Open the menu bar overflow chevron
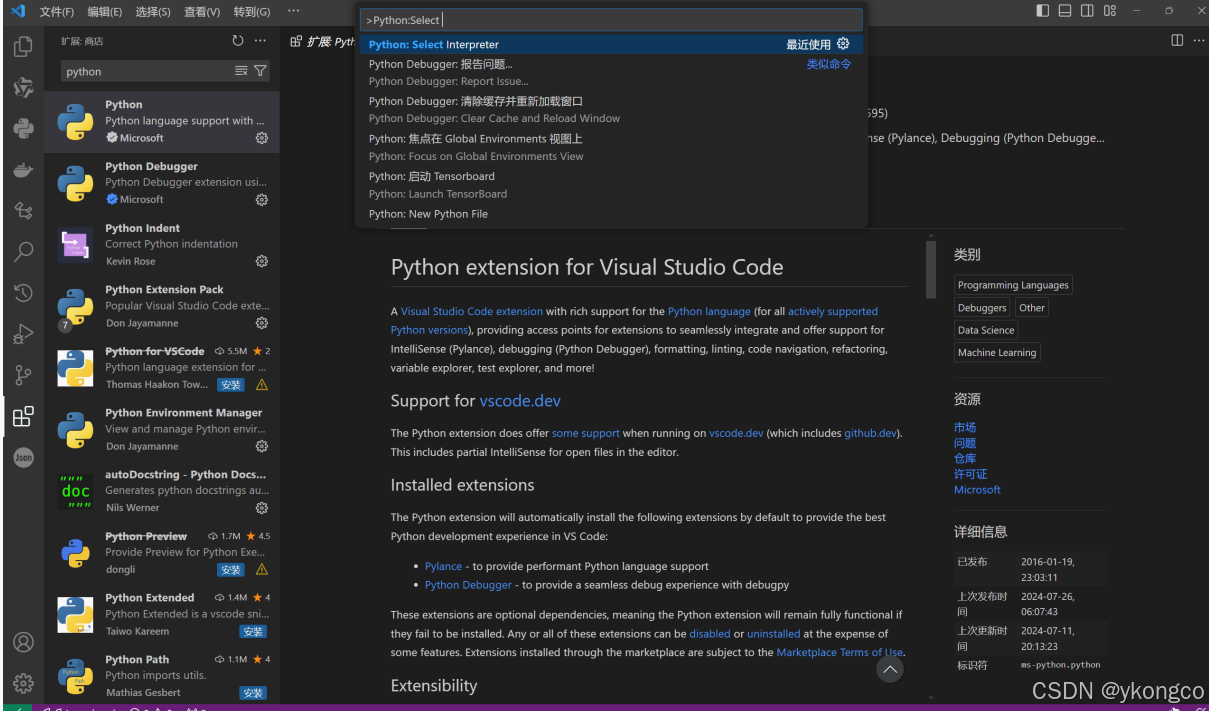The width and height of the screenshot is (1209, 711). pyautogui.click(x=293, y=11)
